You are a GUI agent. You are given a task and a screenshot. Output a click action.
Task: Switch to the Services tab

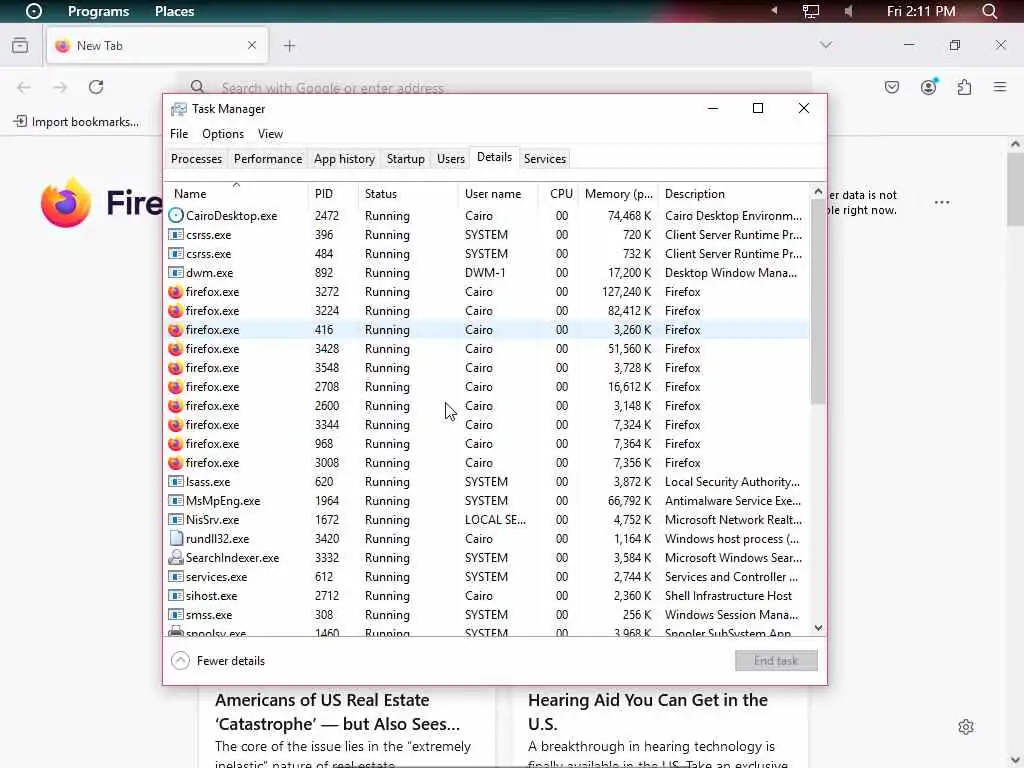[545, 159]
